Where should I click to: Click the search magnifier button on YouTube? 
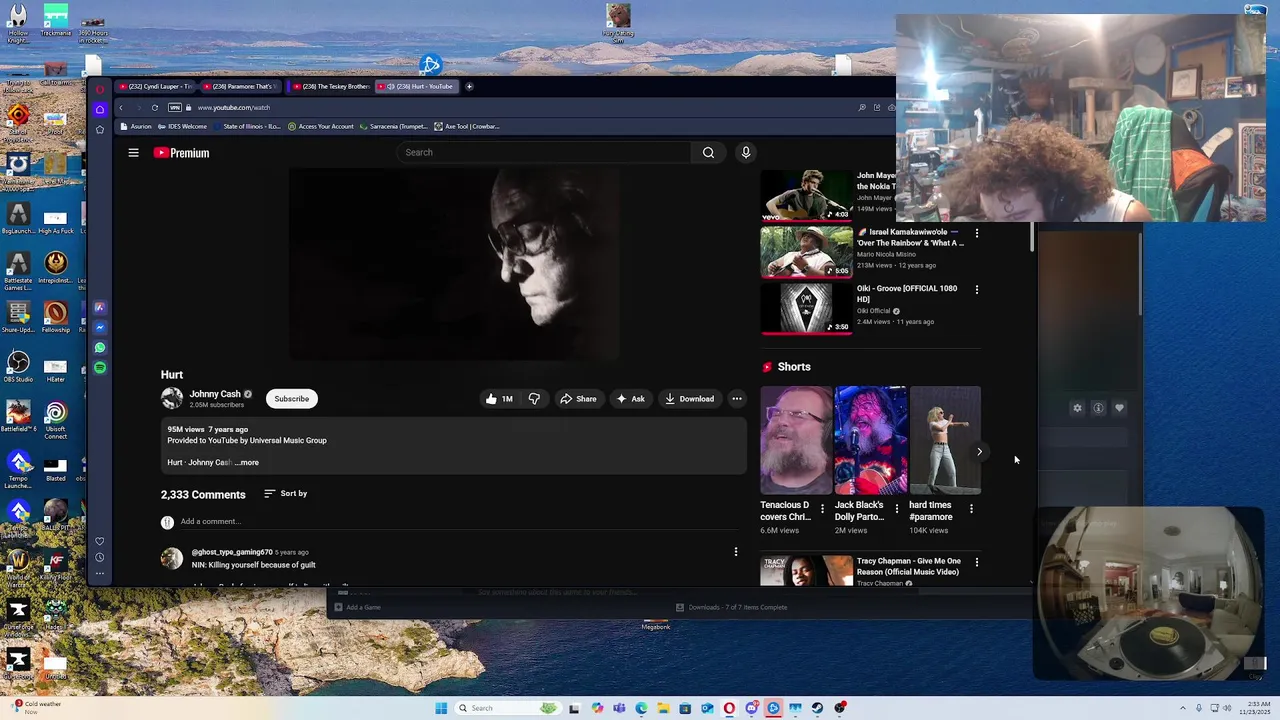708,152
